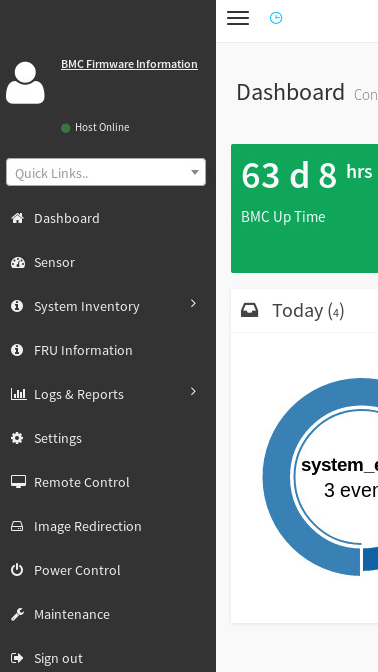This screenshot has width=378, height=672.
Task: Click the blue clock icon in header
Action: click(276, 18)
